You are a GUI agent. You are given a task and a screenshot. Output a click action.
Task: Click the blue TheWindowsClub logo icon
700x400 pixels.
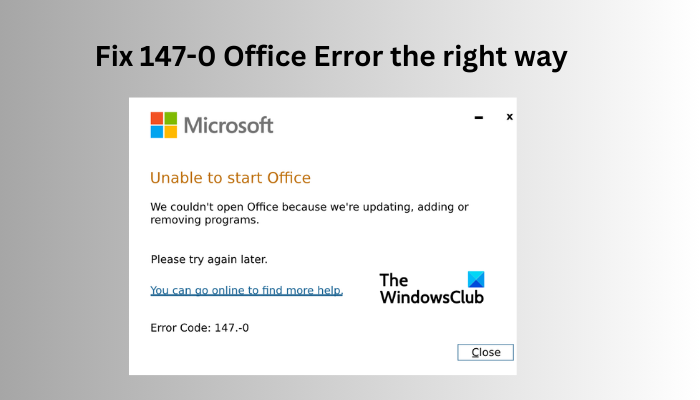pos(475,280)
